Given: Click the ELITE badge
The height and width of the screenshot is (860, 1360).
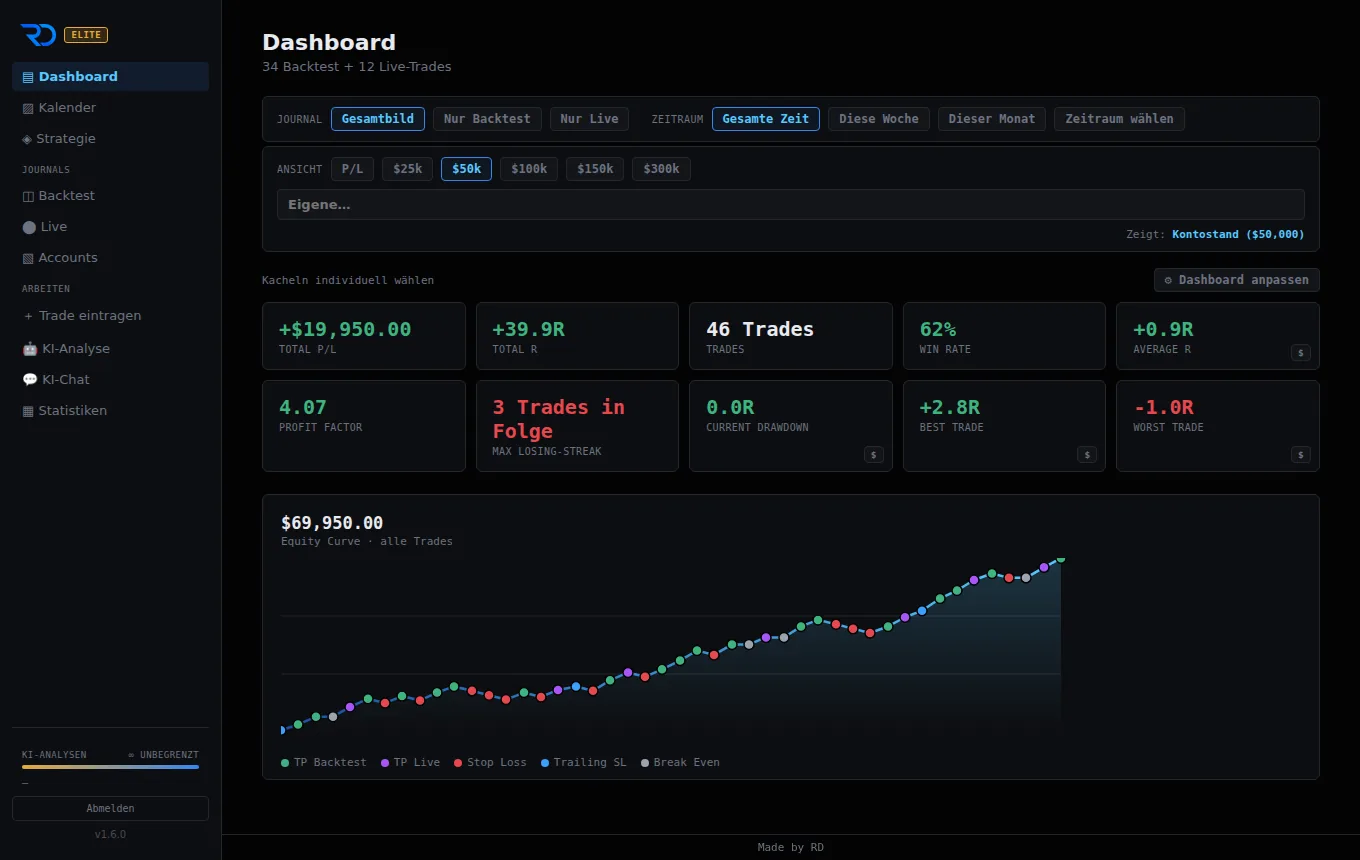Looking at the screenshot, I should pyautogui.click(x=86, y=35).
